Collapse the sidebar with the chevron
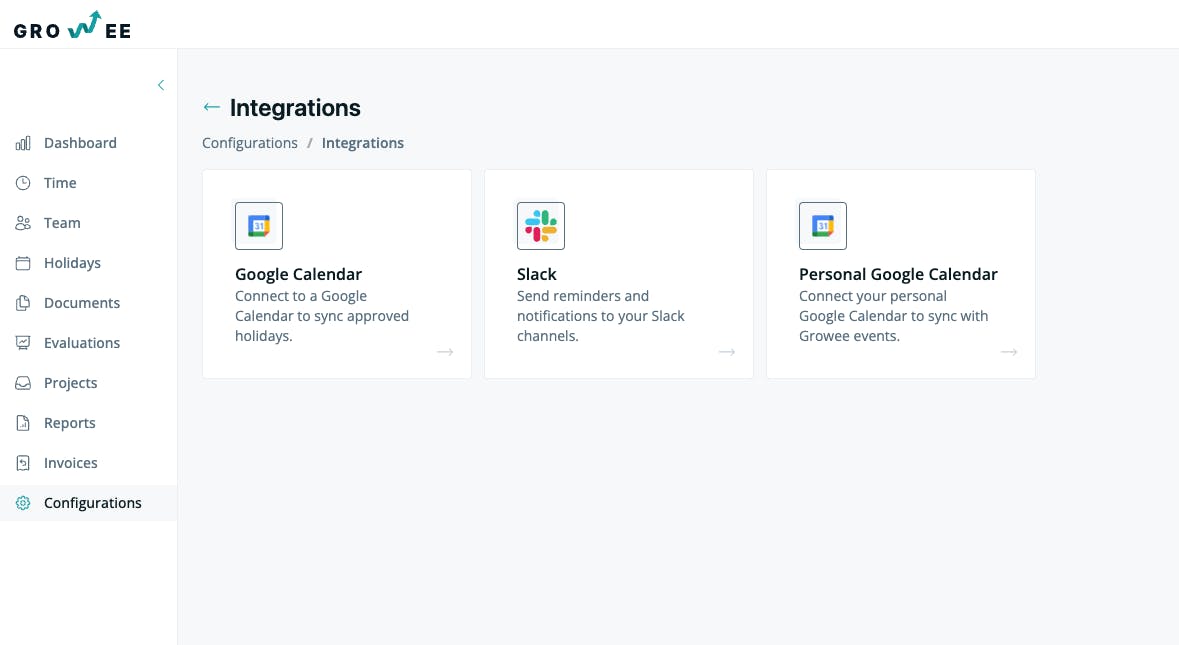 coord(161,85)
